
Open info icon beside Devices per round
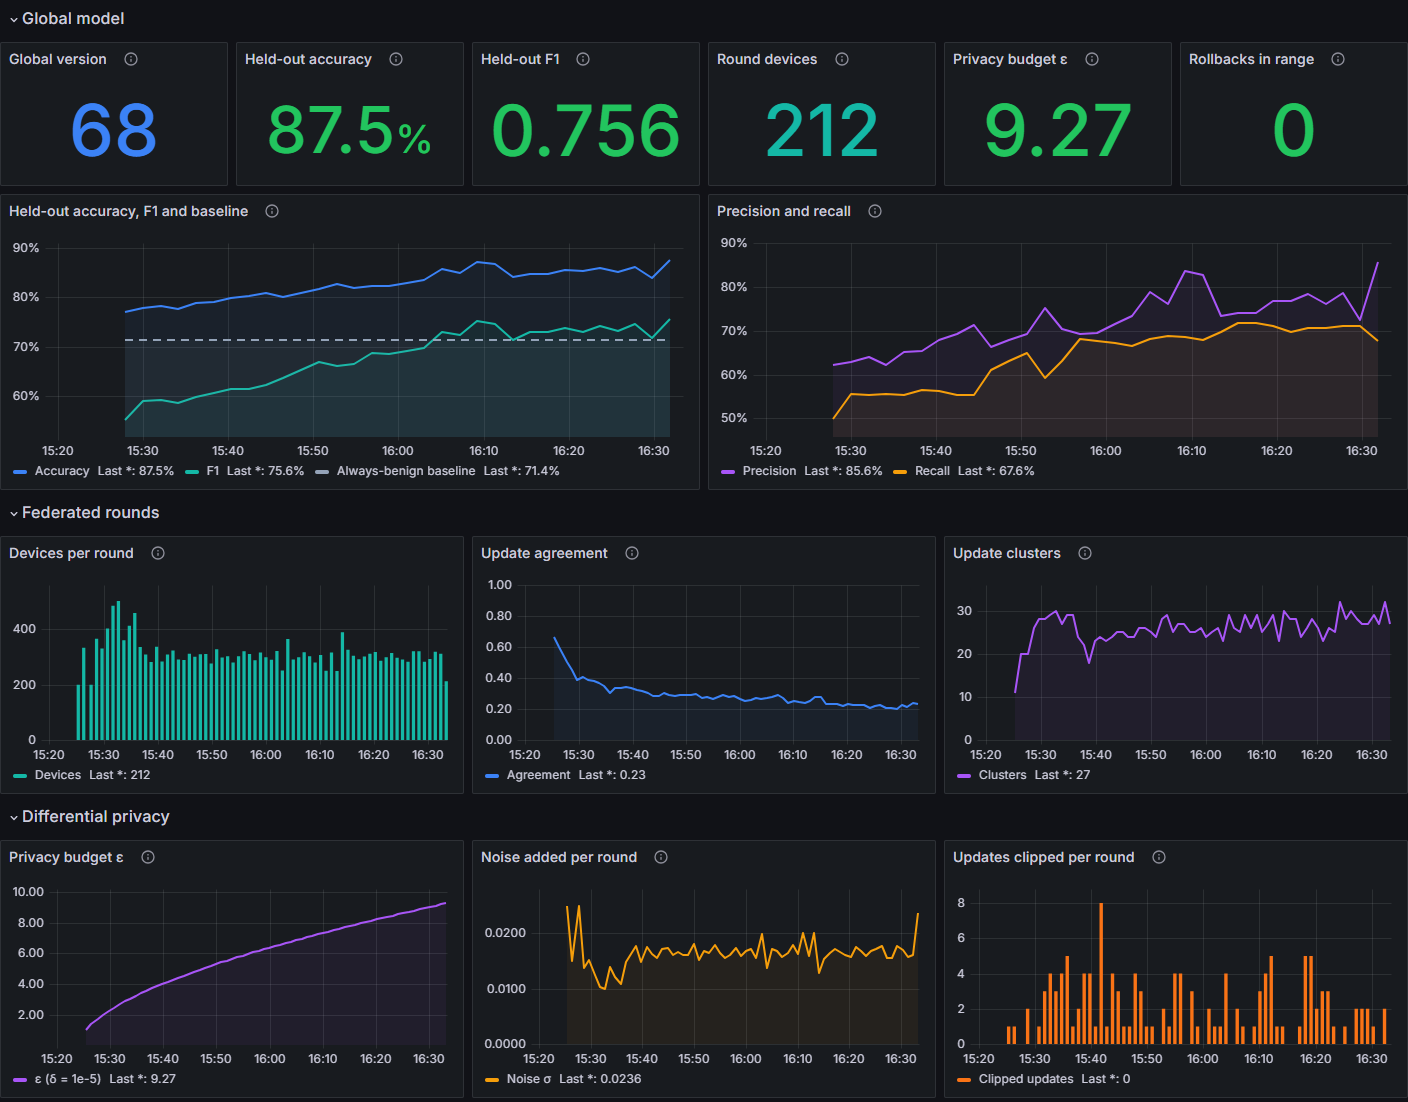pos(158,553)
